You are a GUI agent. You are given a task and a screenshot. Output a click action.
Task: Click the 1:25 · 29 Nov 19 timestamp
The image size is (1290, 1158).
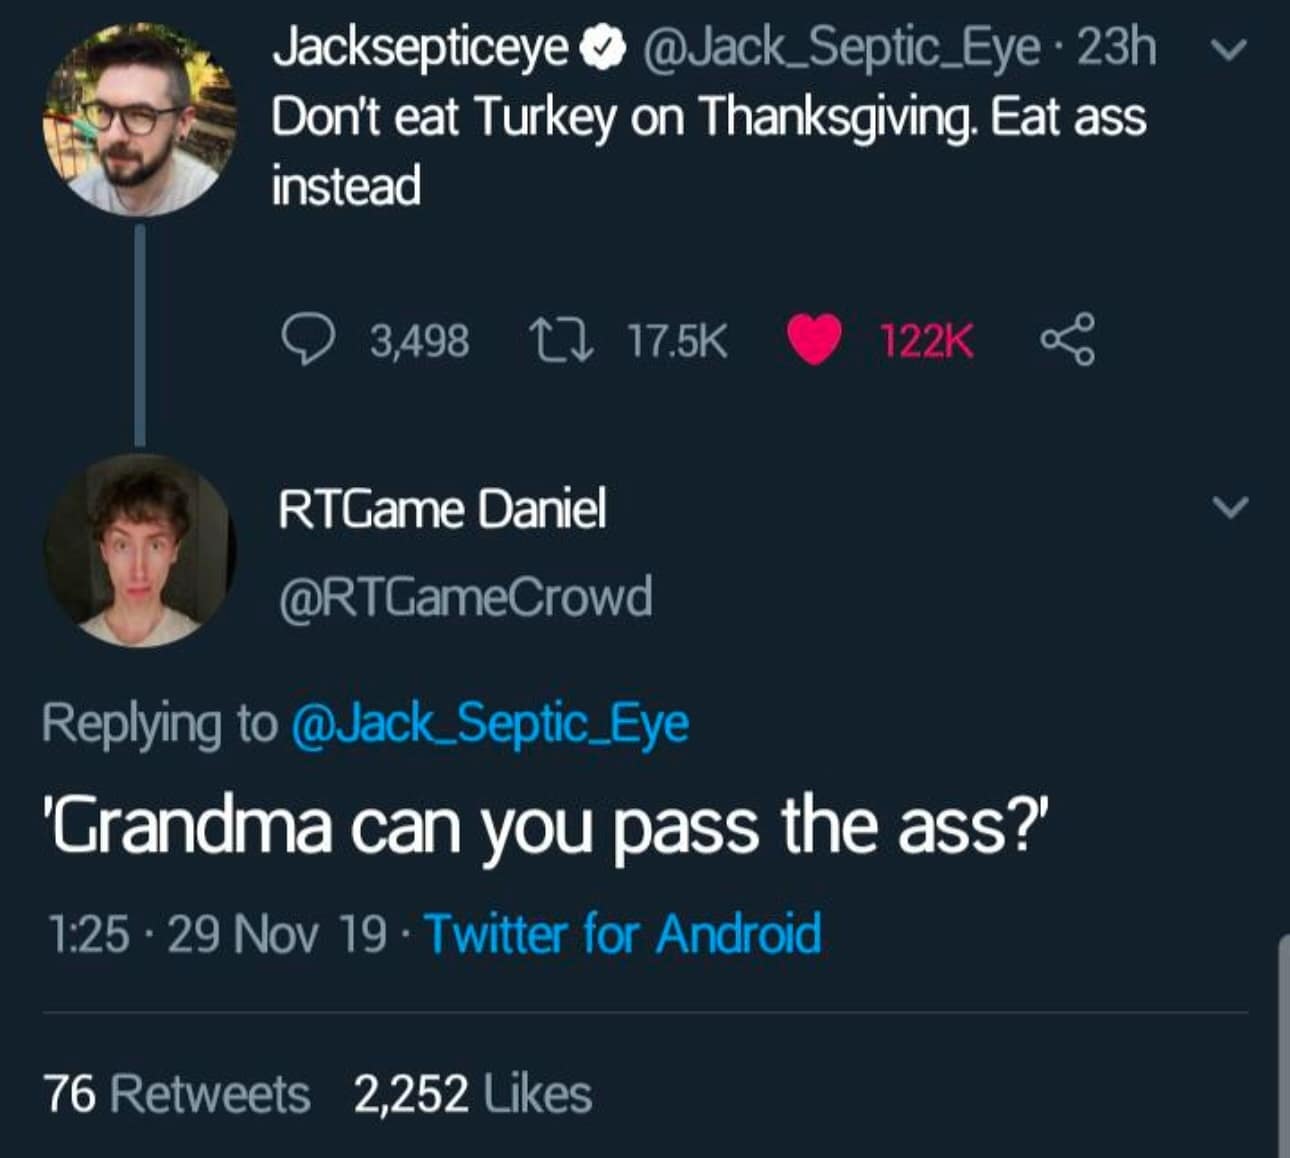[x=217, y=934]
